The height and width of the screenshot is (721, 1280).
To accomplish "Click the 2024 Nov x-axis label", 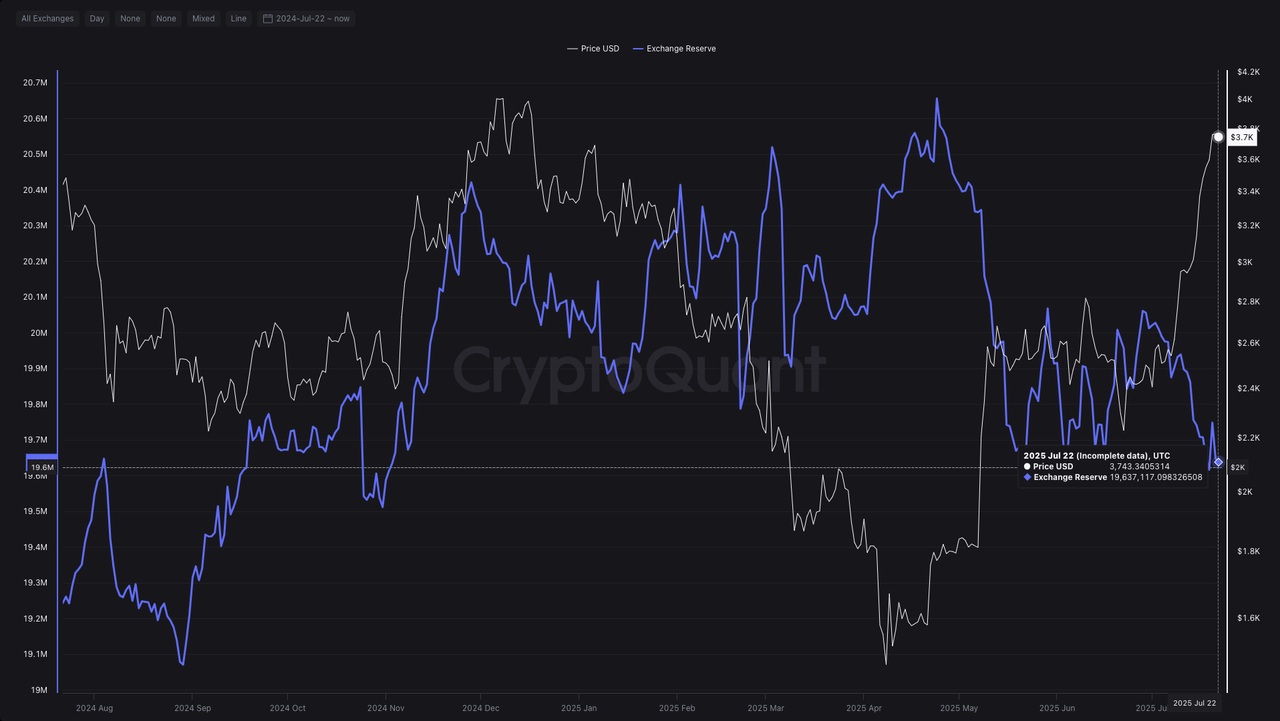I will tap(385, 708).
